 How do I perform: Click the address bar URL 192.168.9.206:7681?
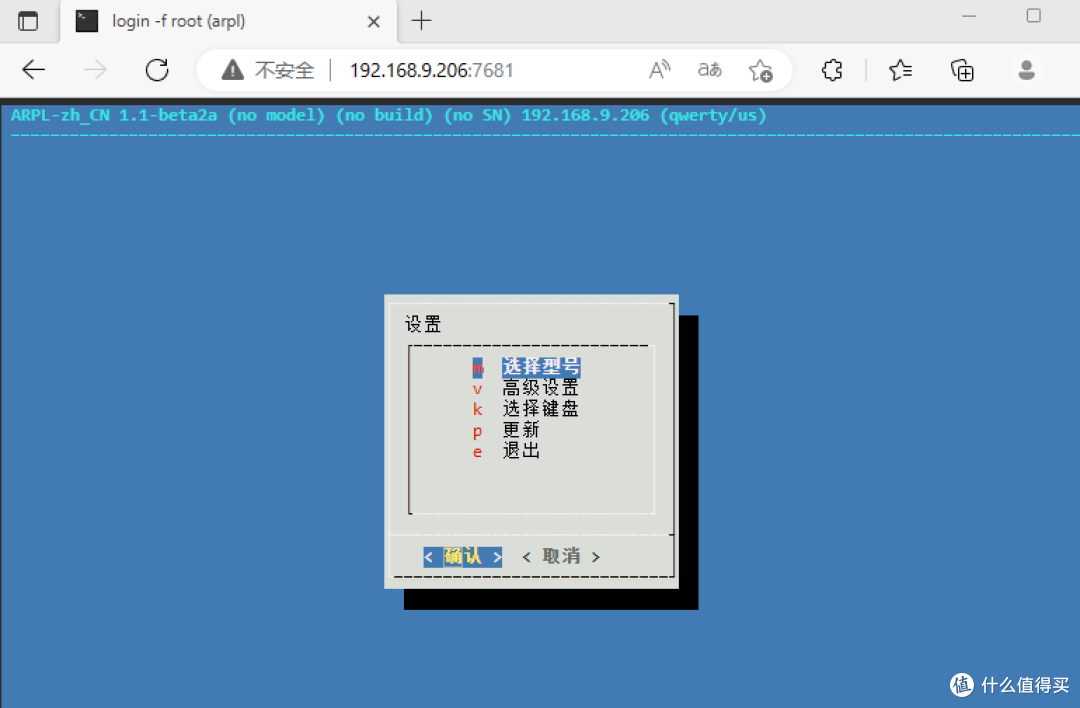pyautogui.click(x=432, y=70)
